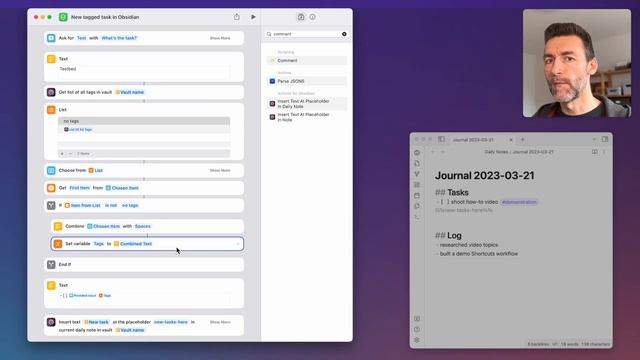This screenshot has height=360, width=640.
Task: Select the Comment action in search results
Action: click(307, 60)
